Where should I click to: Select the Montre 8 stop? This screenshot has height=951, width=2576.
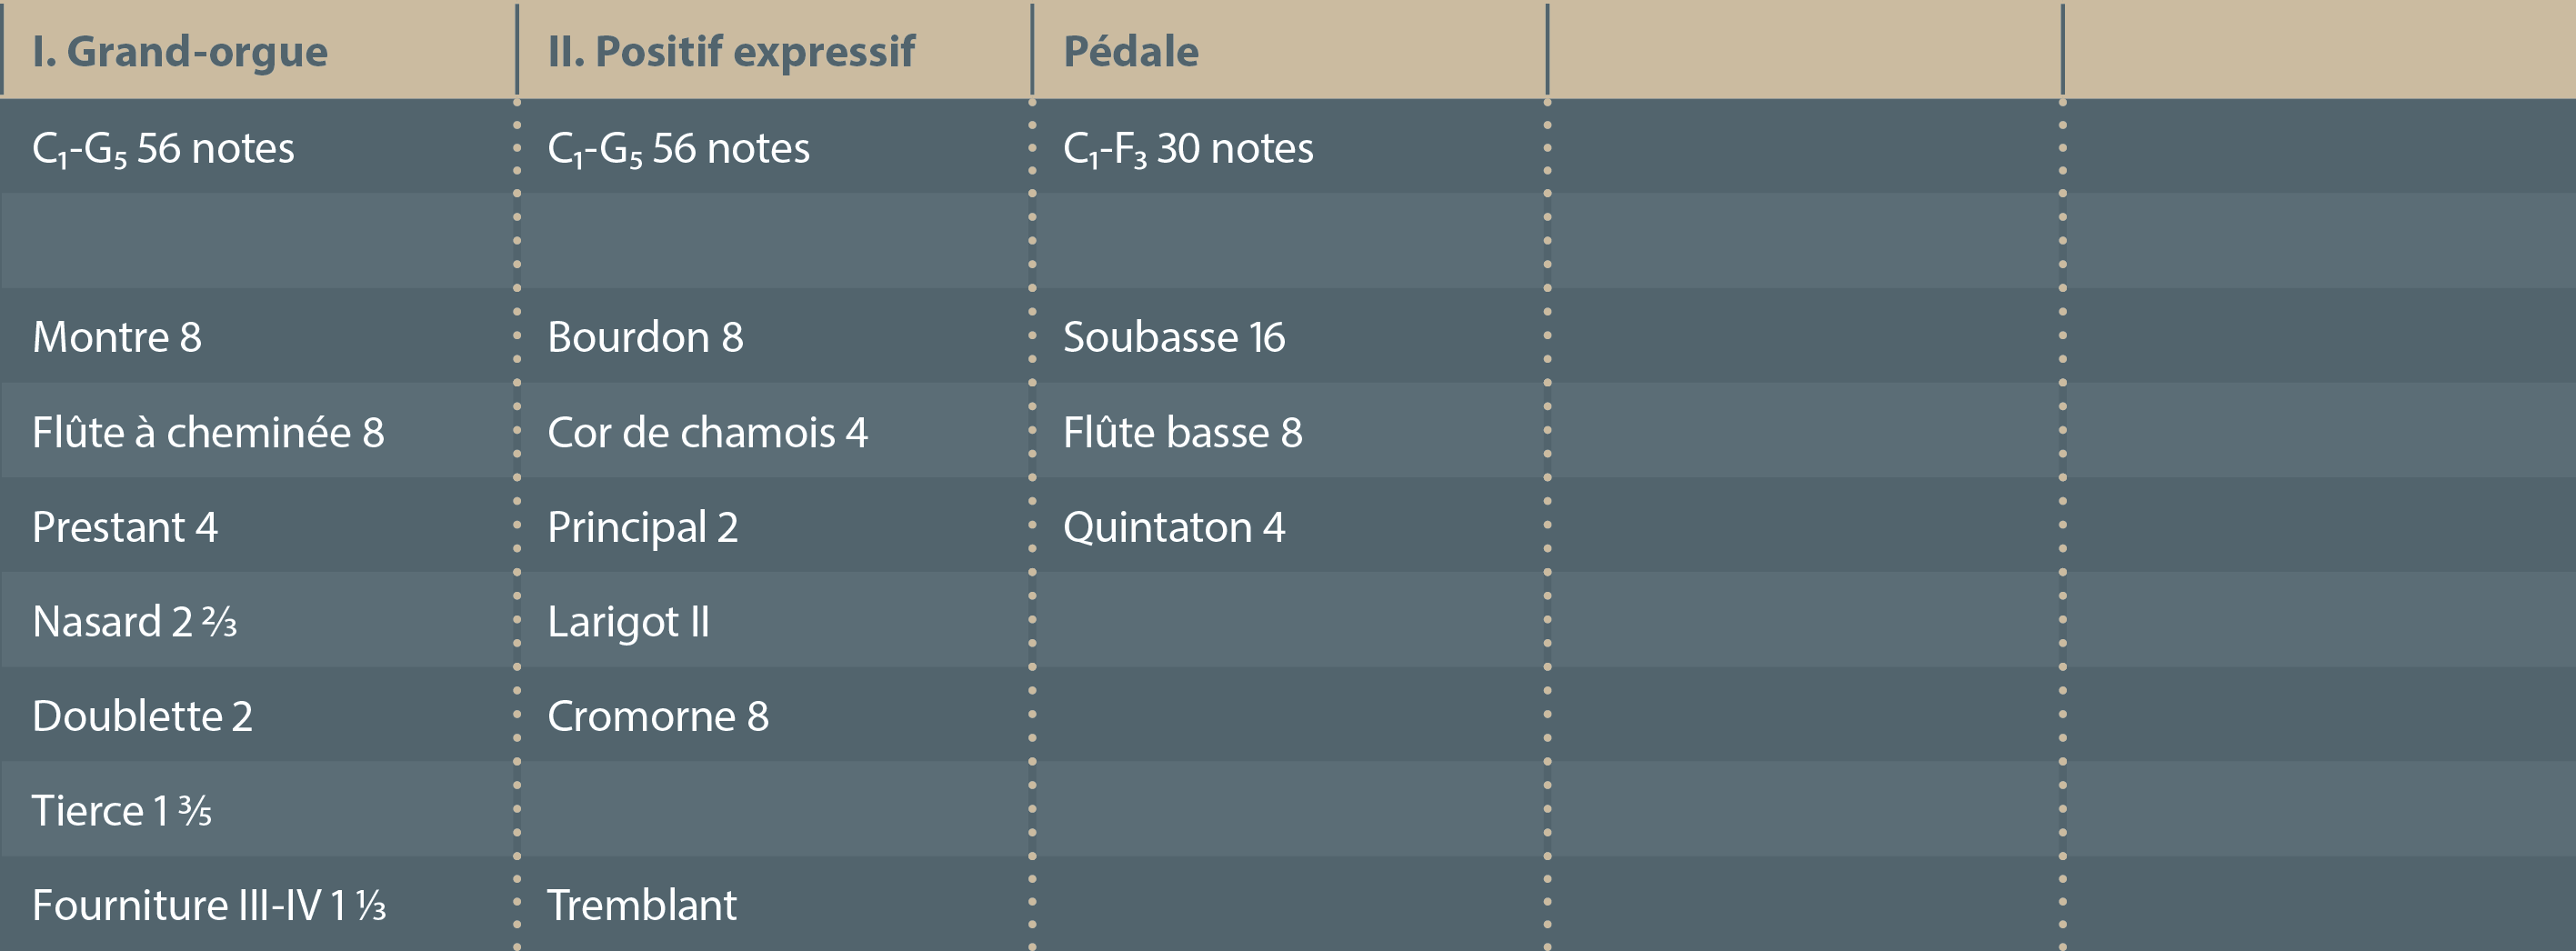[x=117, y=338]
